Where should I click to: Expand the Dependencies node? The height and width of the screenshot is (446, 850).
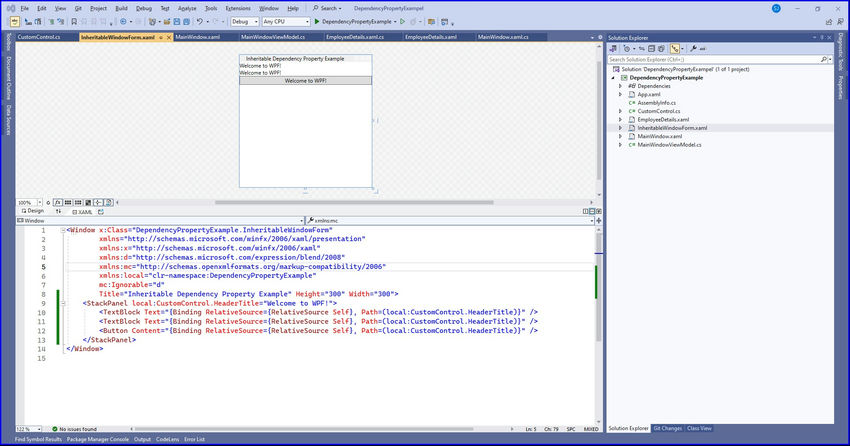coord(621,86)
